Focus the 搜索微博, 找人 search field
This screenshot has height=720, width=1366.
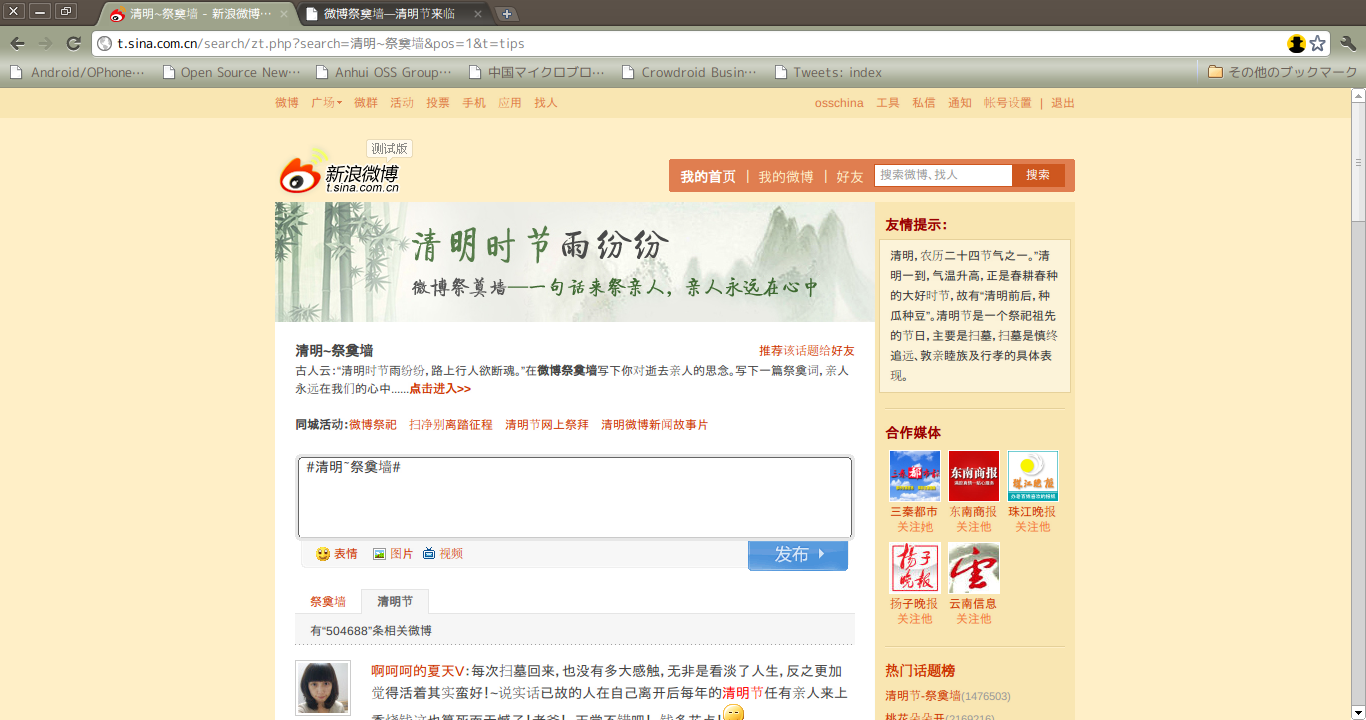click(x=943, y=175)
